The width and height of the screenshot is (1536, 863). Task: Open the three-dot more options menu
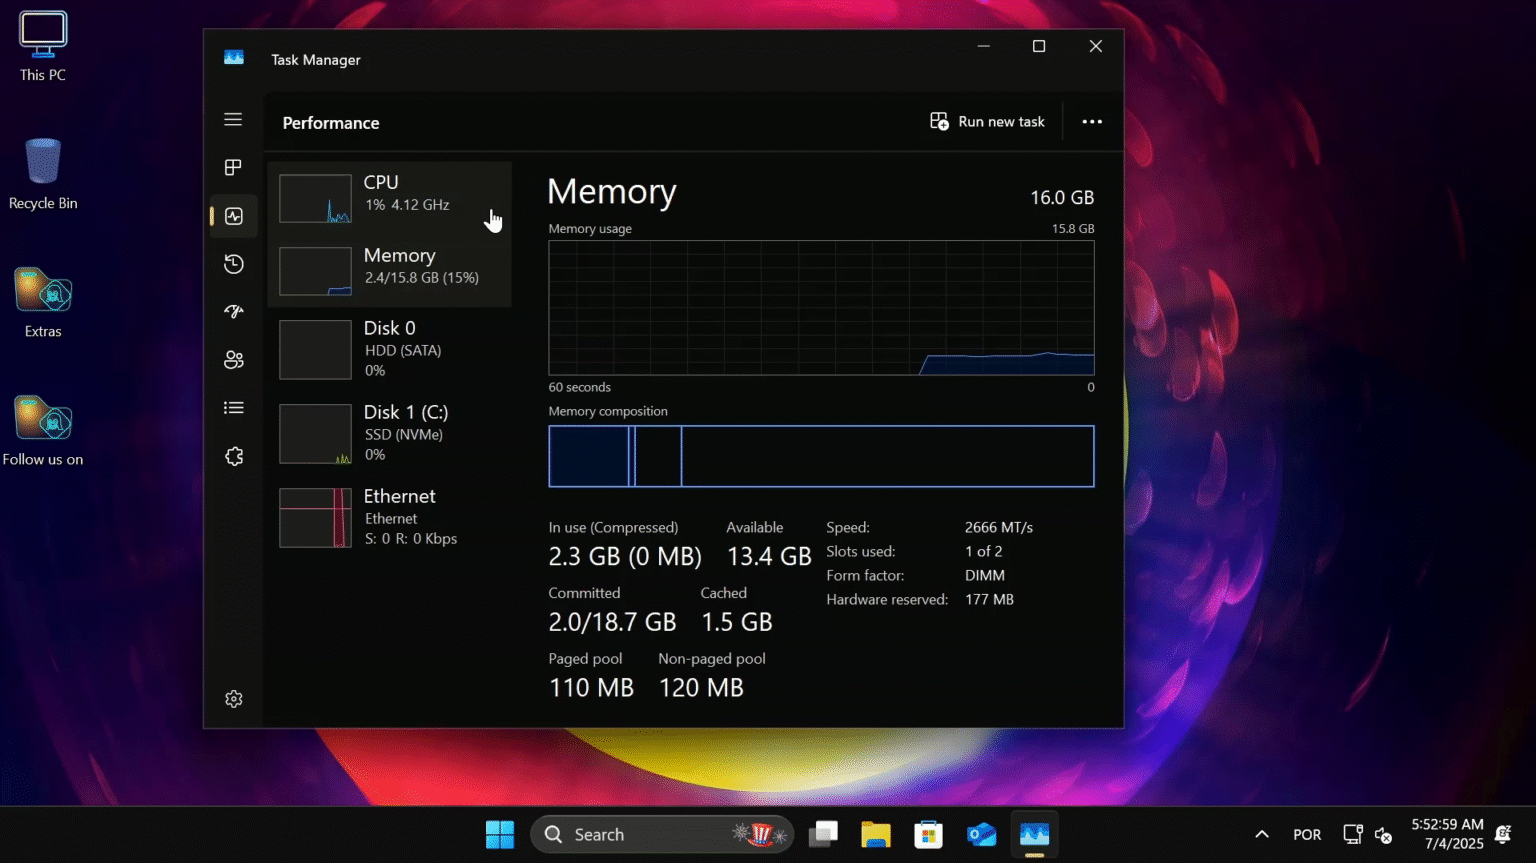pos(1092,122)
